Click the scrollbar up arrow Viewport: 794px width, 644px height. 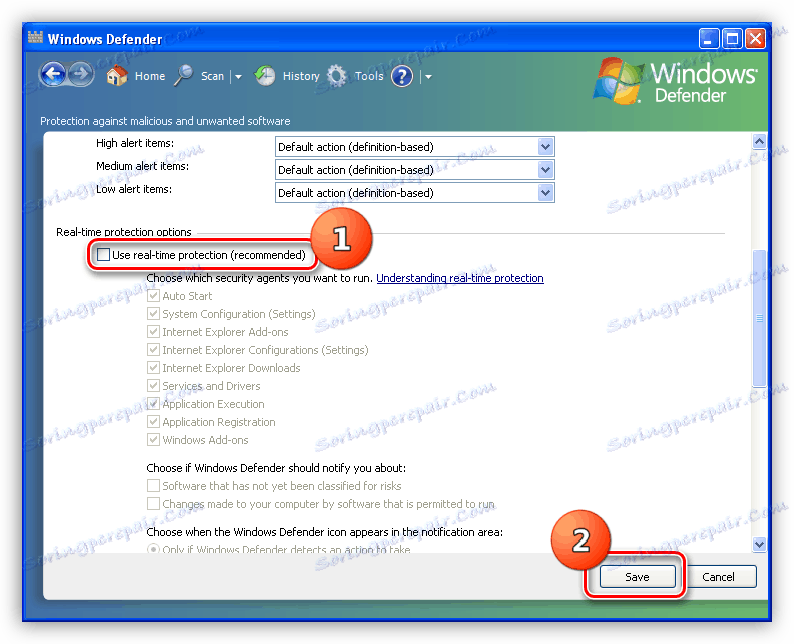pyautogui.click(x=759, y=142)
